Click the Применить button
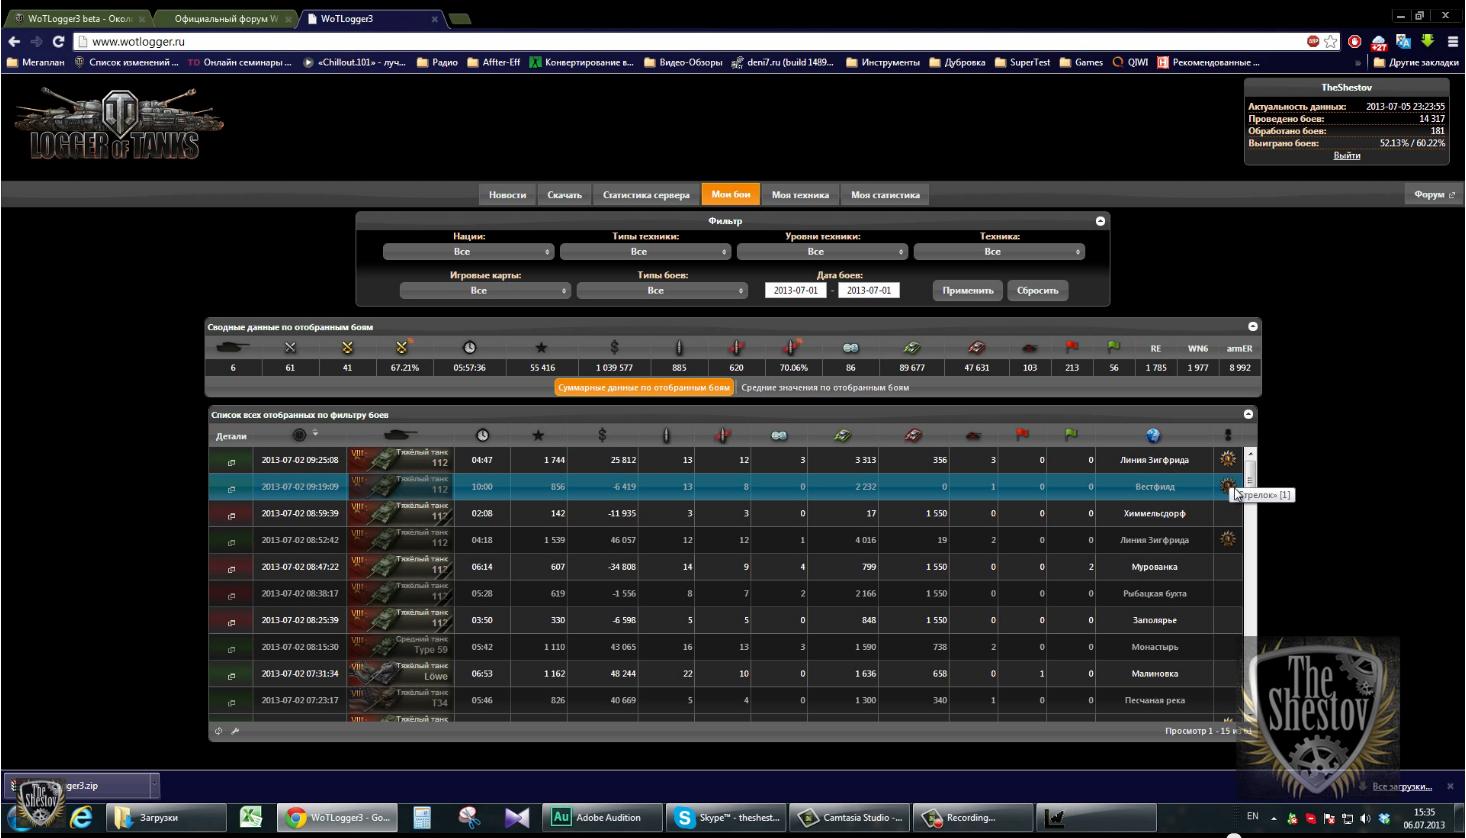Screen dimensions: 1466x838 968,291
